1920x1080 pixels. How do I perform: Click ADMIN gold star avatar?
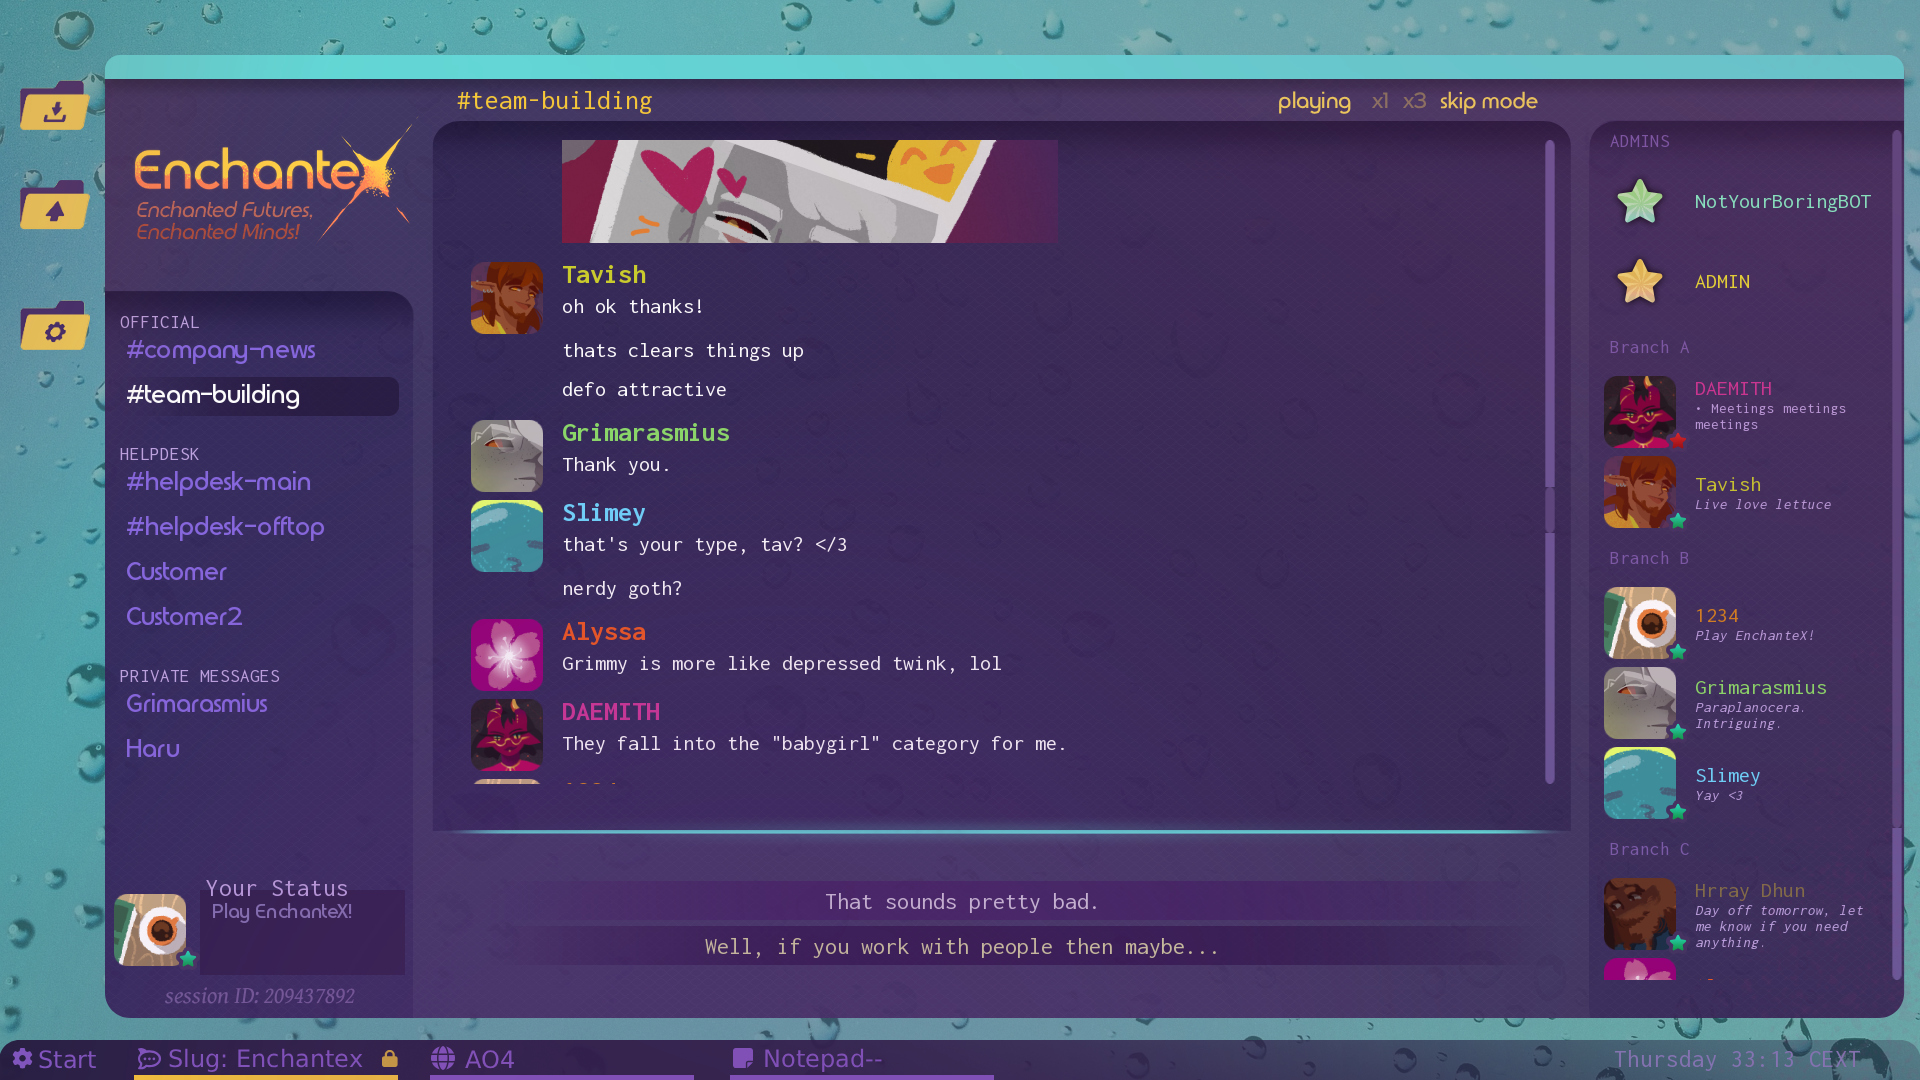coord(1640,282)
